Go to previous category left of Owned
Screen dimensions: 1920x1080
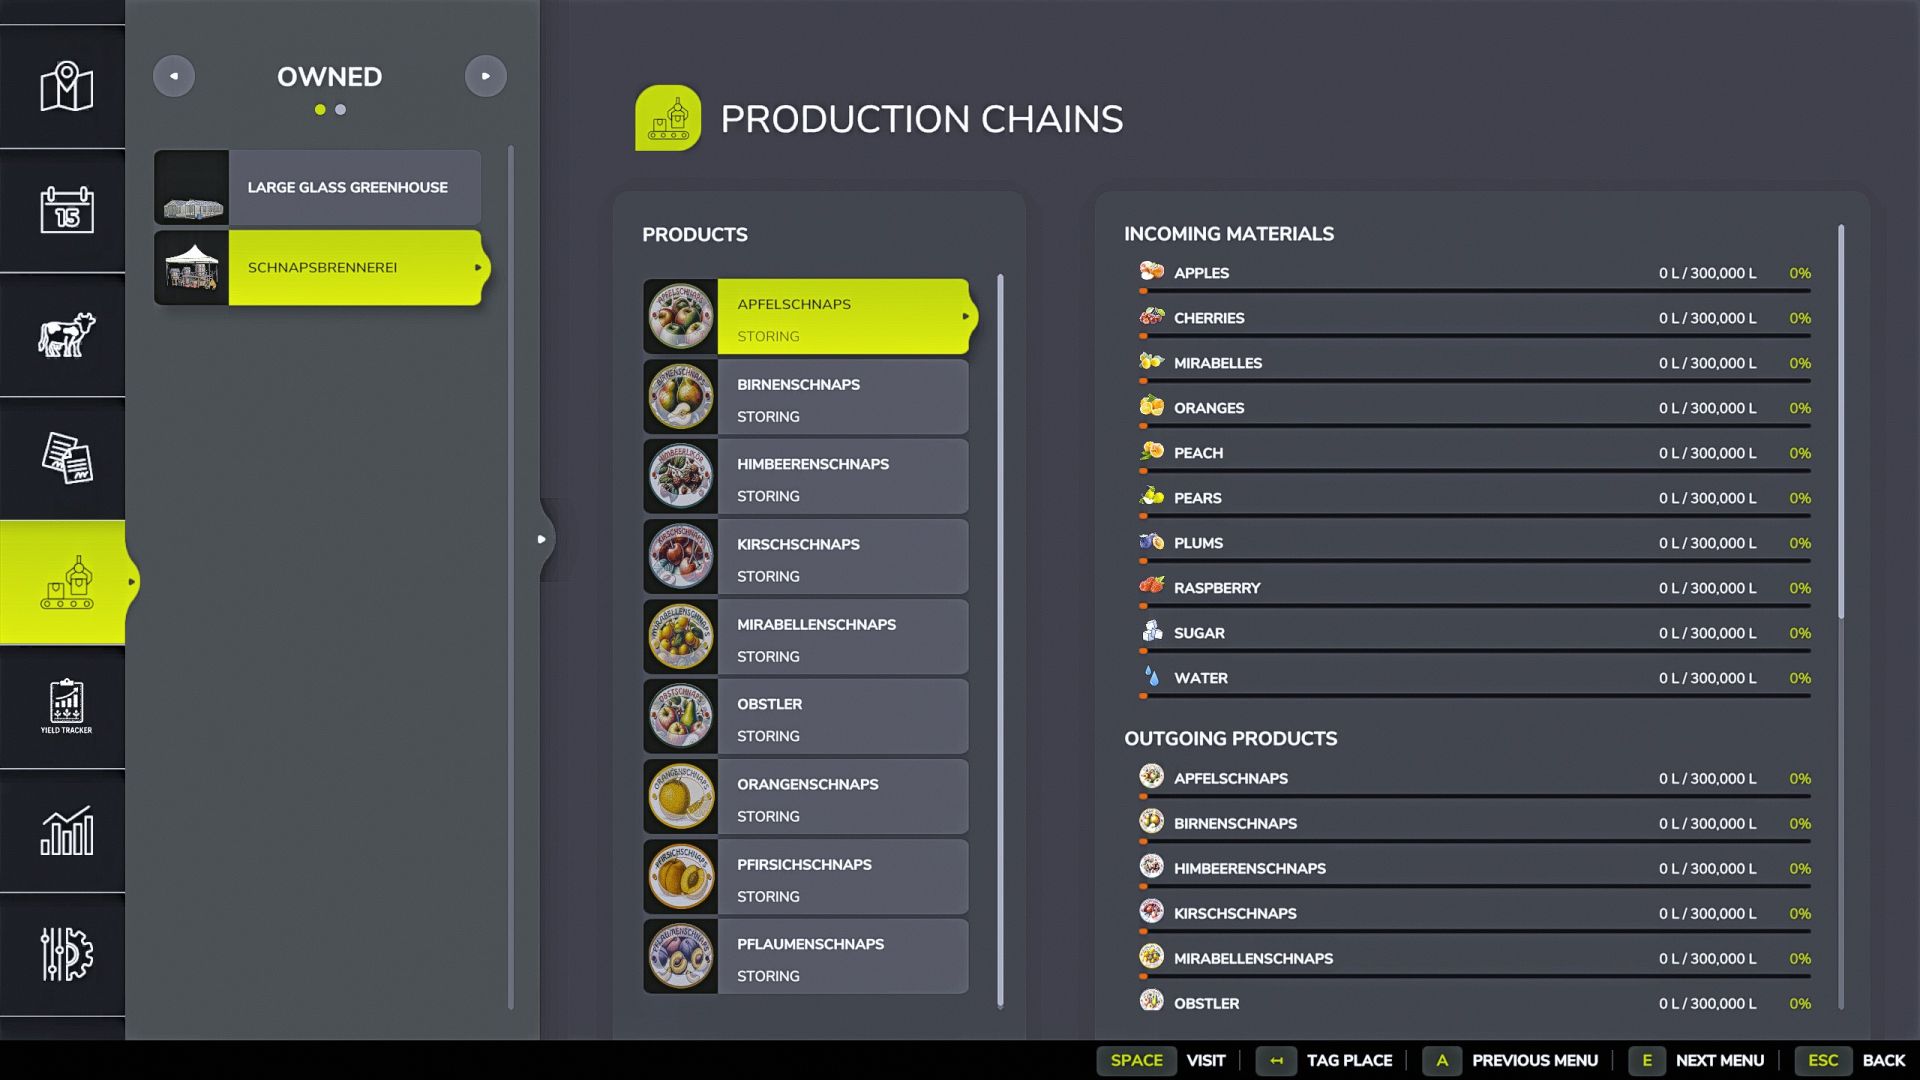click(x=174, y=76)
